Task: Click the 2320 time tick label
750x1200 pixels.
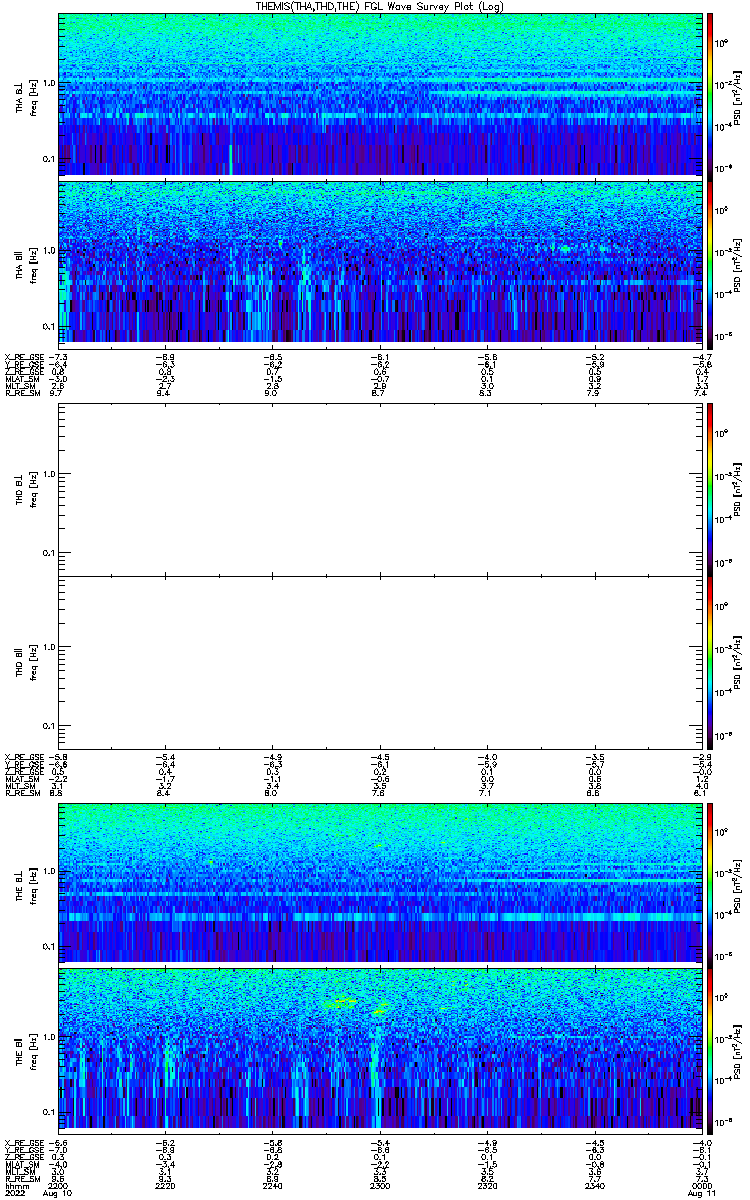Action: 488,1185
